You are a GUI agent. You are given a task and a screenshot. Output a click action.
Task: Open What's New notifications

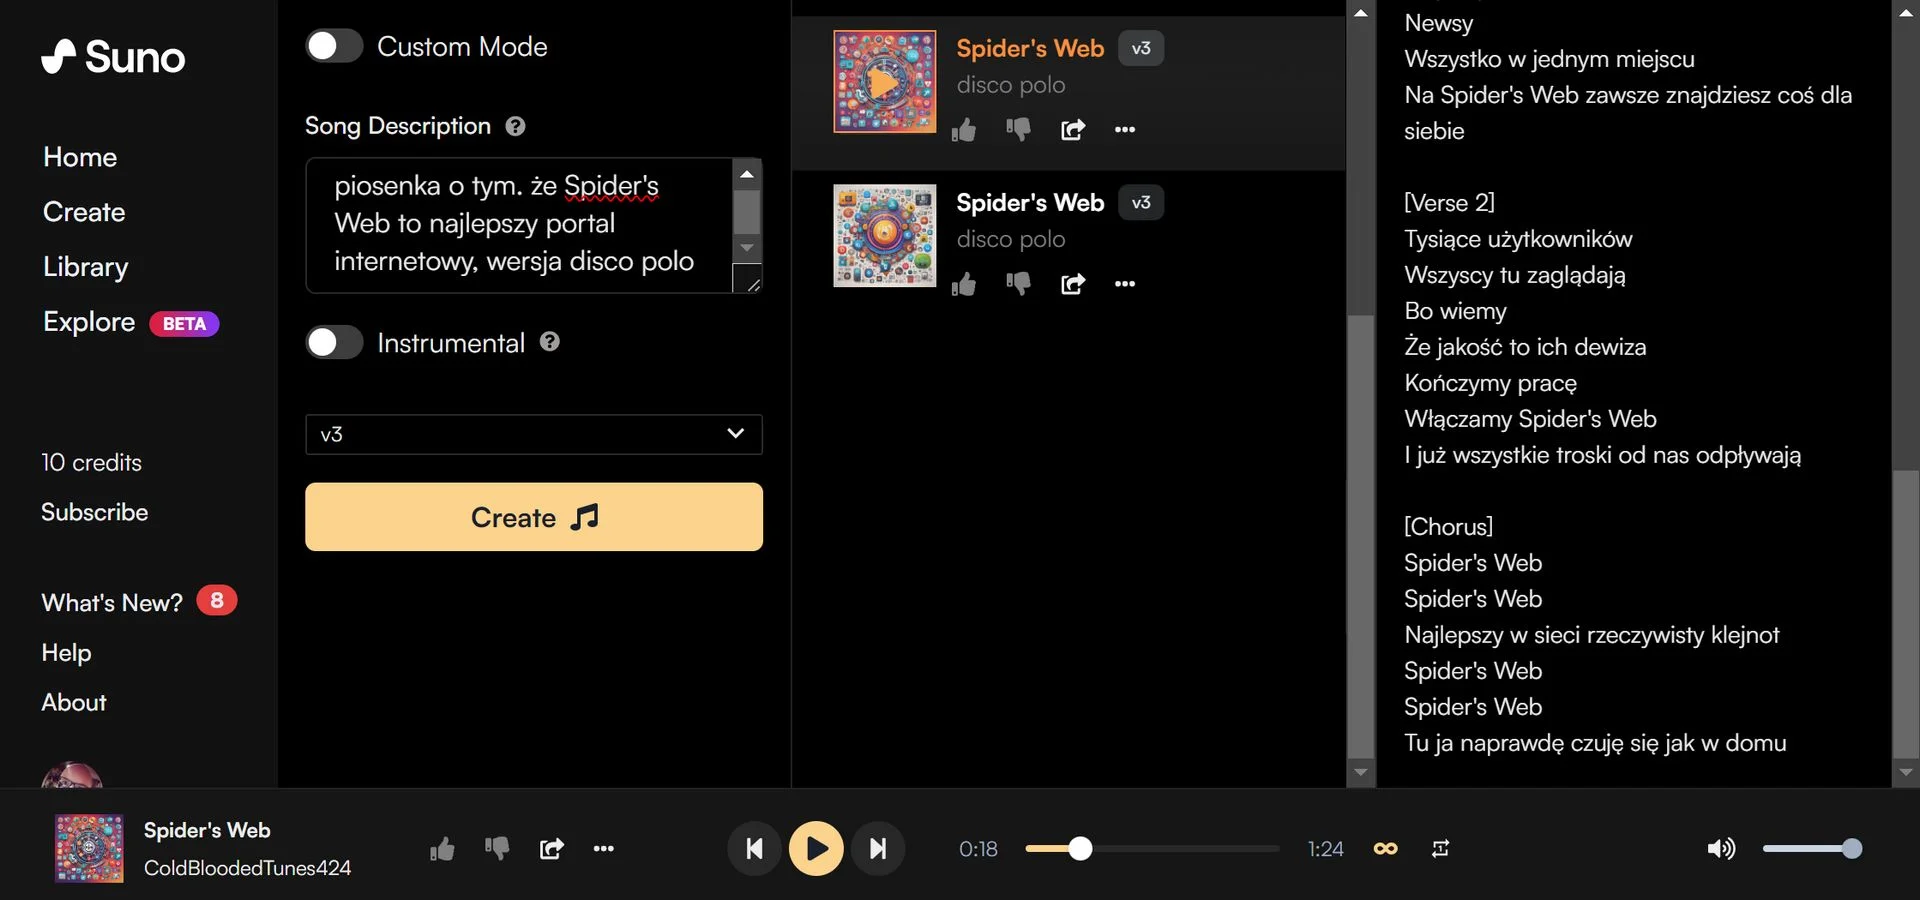[x=139, y=602]
